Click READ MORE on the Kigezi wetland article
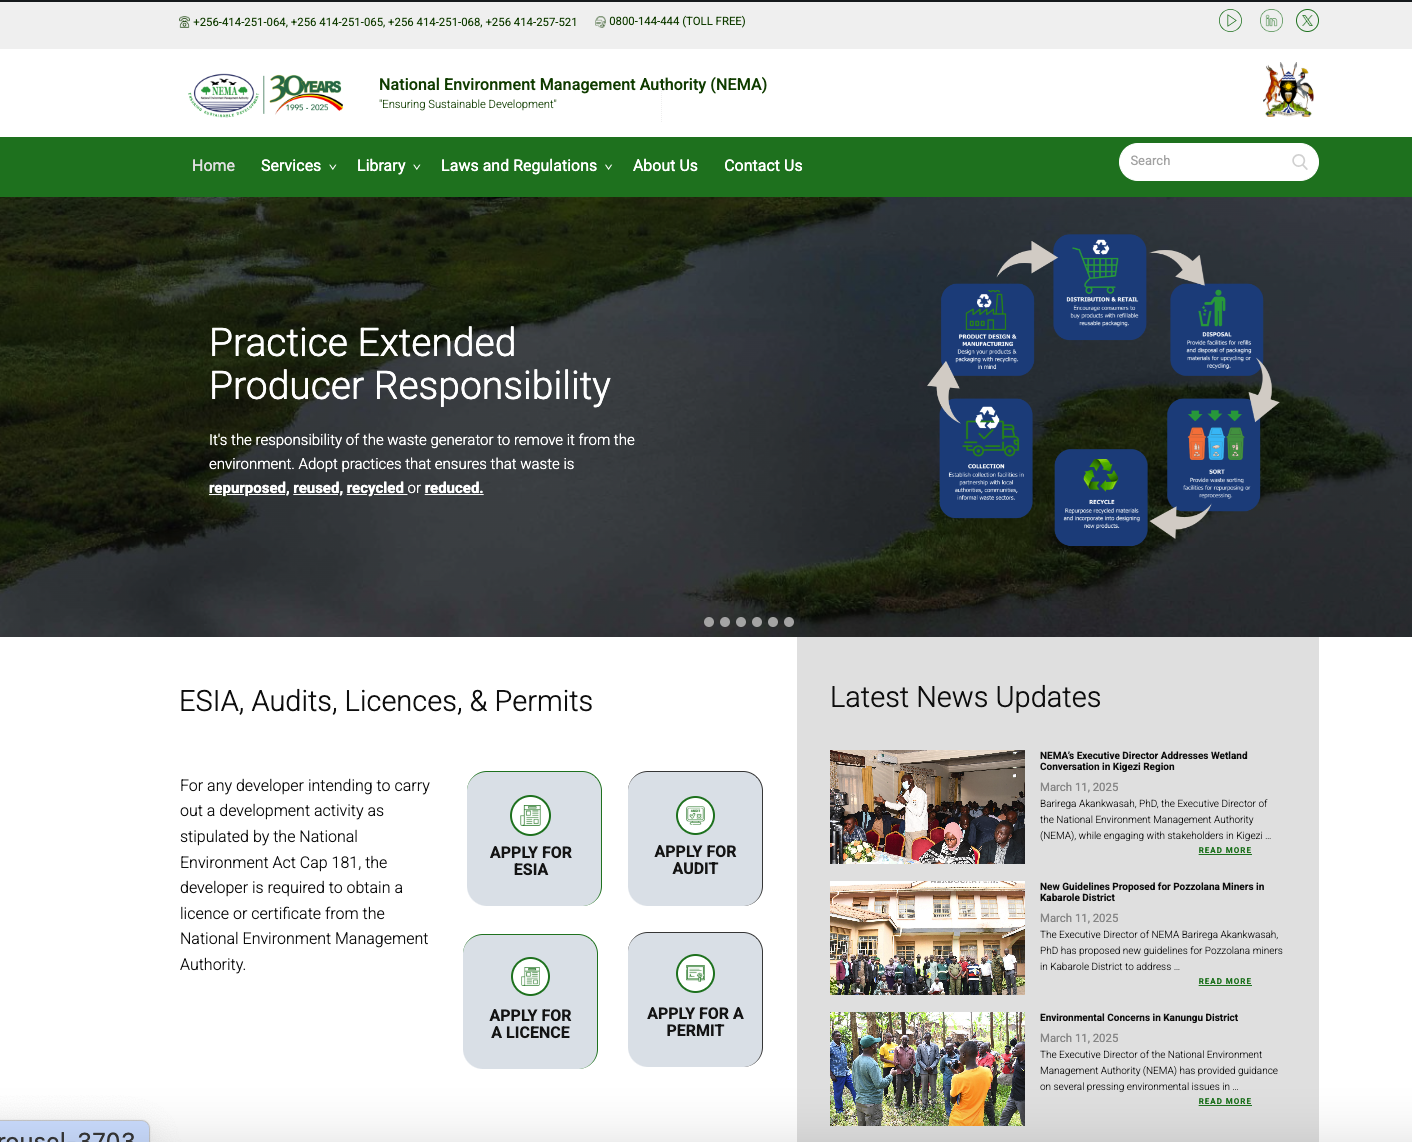The height and width of the screenshot is (1142, 1412). pos(1224,850)
